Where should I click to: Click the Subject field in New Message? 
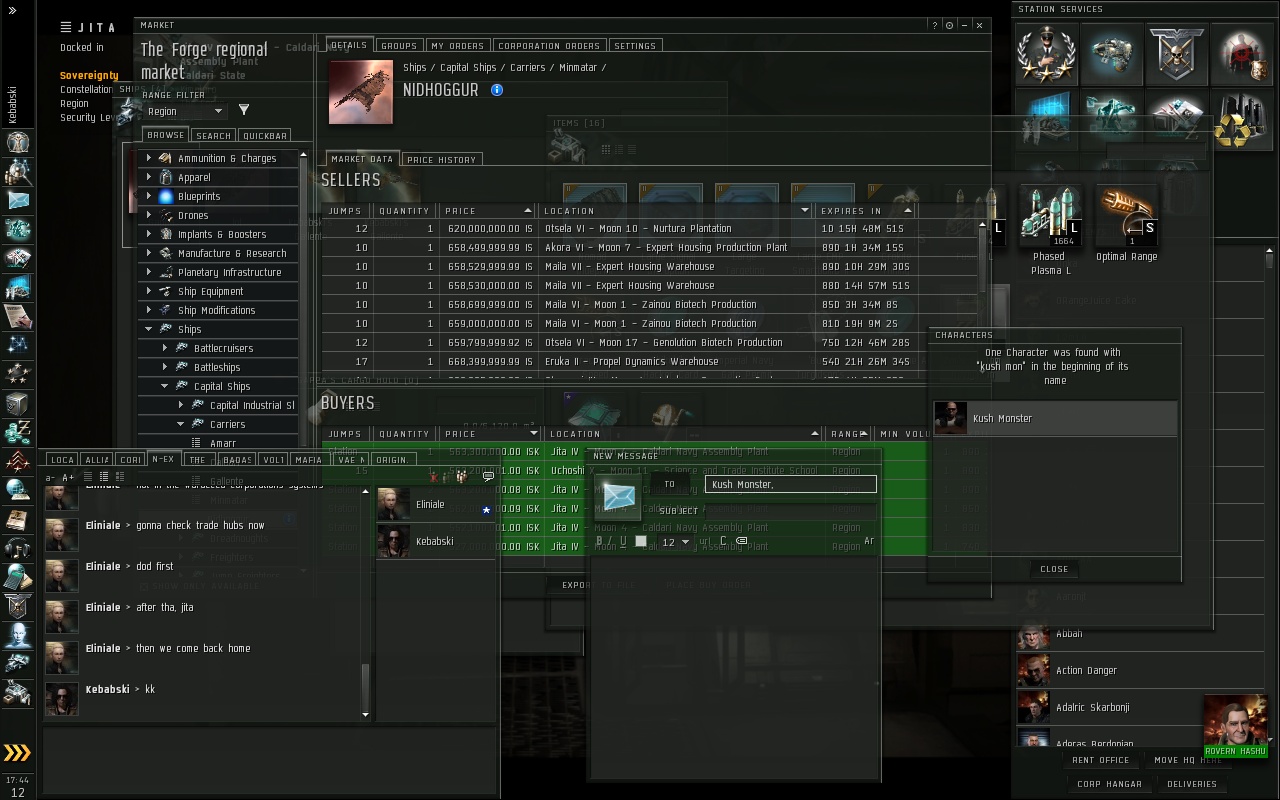pyautogui.click(x=790, y=511)
